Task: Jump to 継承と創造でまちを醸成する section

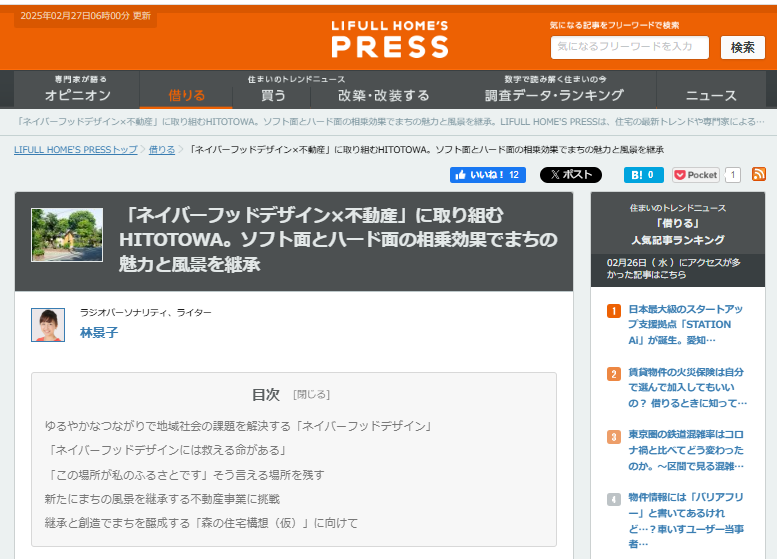Action: click(x=201, y=523)
